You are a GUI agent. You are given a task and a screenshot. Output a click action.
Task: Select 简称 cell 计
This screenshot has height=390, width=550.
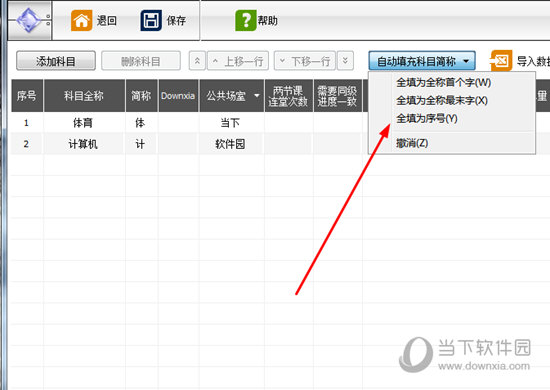click(141, 144)
